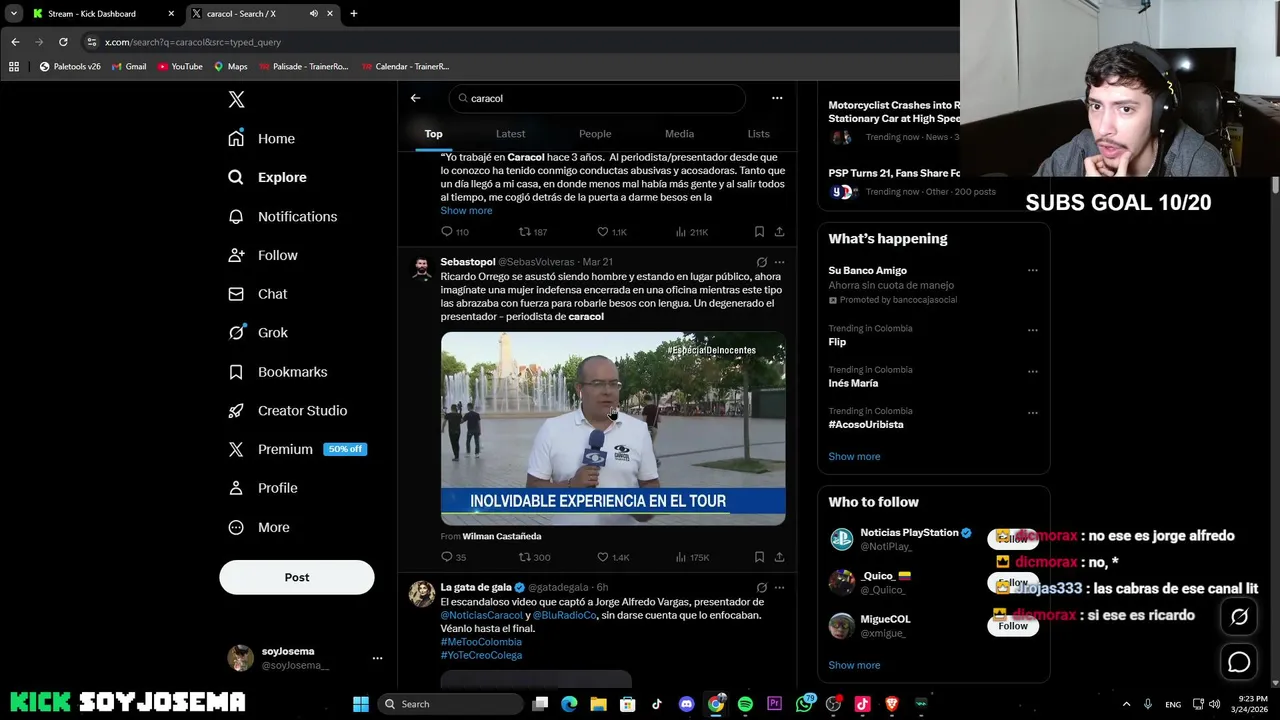
Task: Reload the page in browser
Action: tap(63, 42)
